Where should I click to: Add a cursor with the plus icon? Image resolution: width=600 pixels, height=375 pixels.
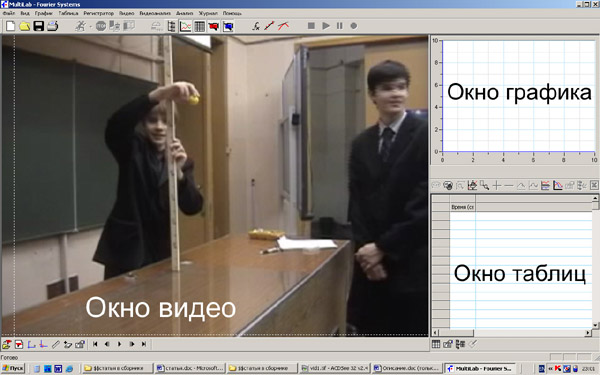(x=497, y=186)
